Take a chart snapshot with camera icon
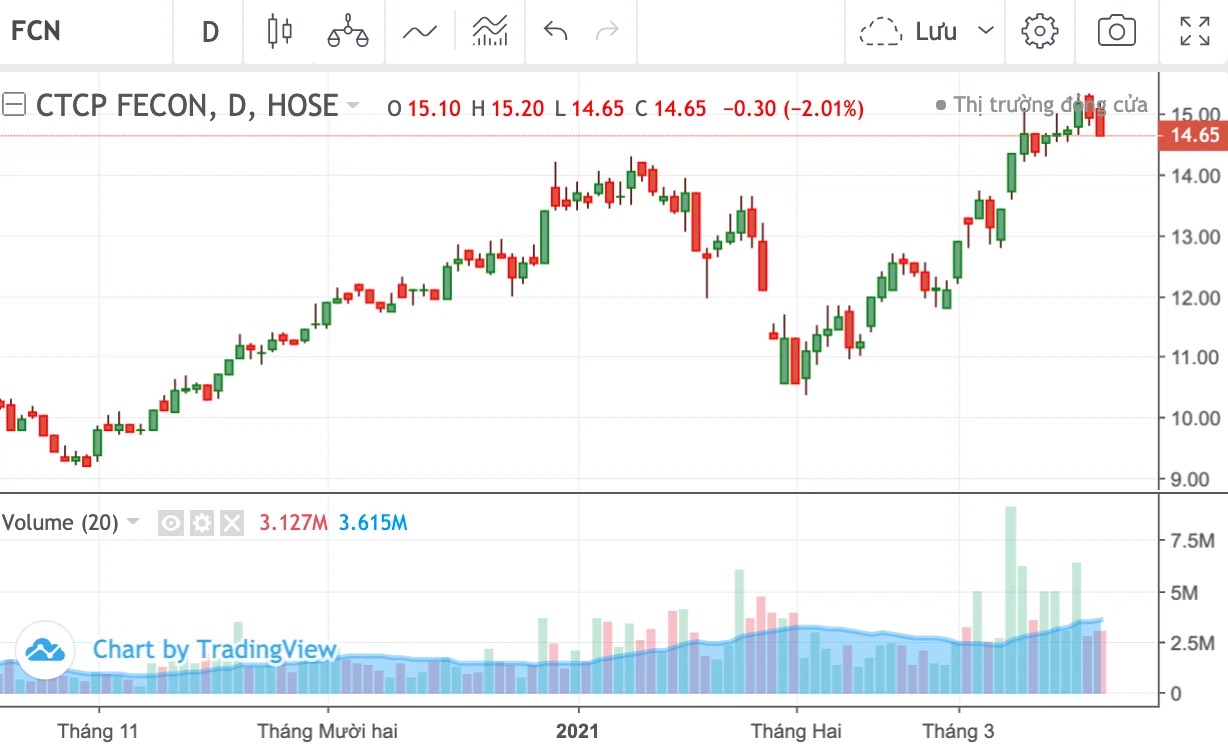The width and height of the screenshot is (1228, 748). pos(1116,31)
